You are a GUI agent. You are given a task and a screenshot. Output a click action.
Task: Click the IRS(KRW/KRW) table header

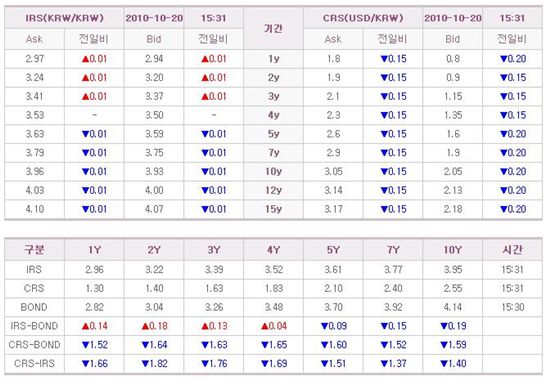point(65,18)
